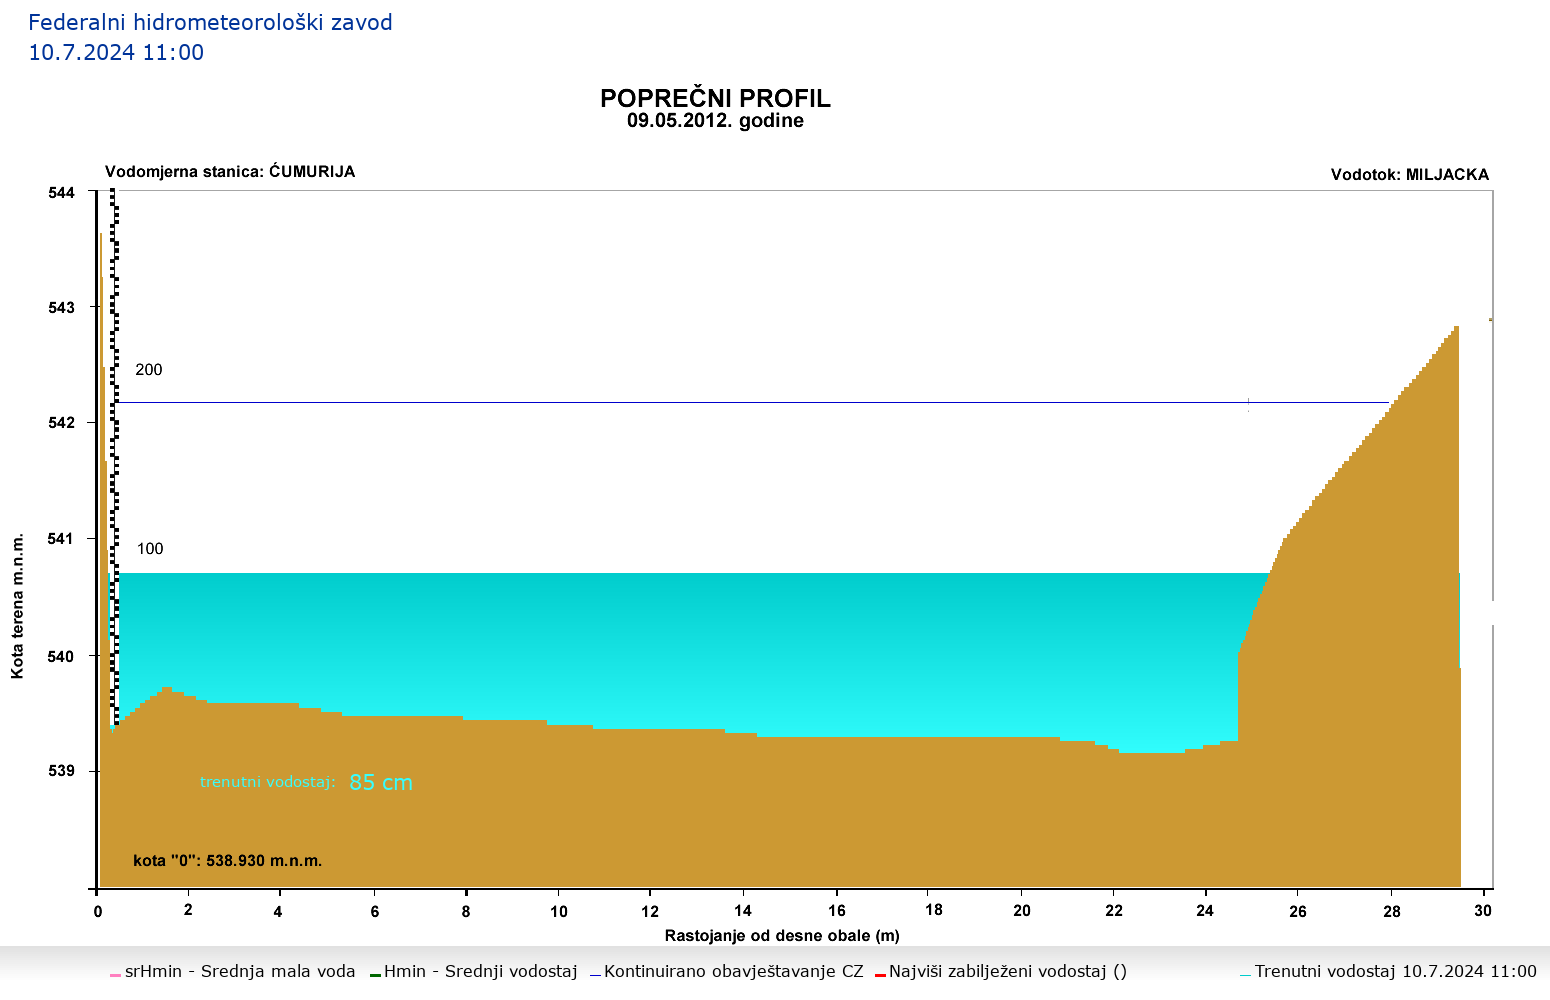
Task: Click the 100 level marker label
Action: pos(150,549)
